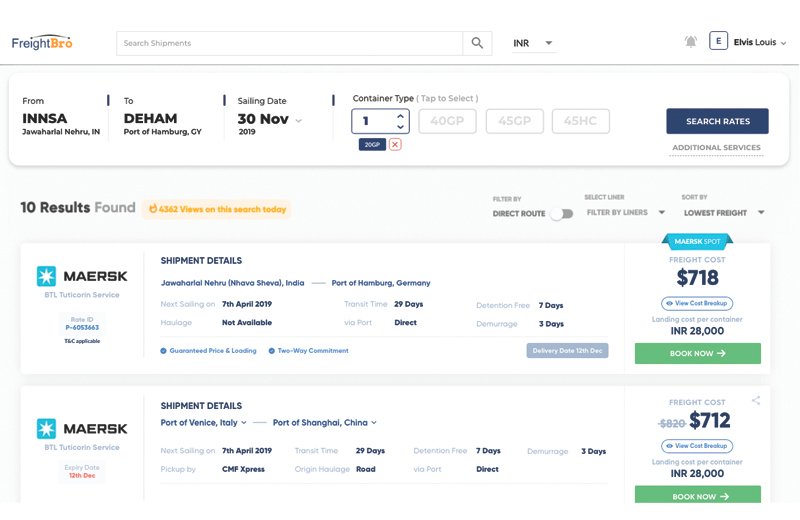Click CMF Xpress pickup value
This screenshot has width=800, height=520.
click(x=243, y=469)
